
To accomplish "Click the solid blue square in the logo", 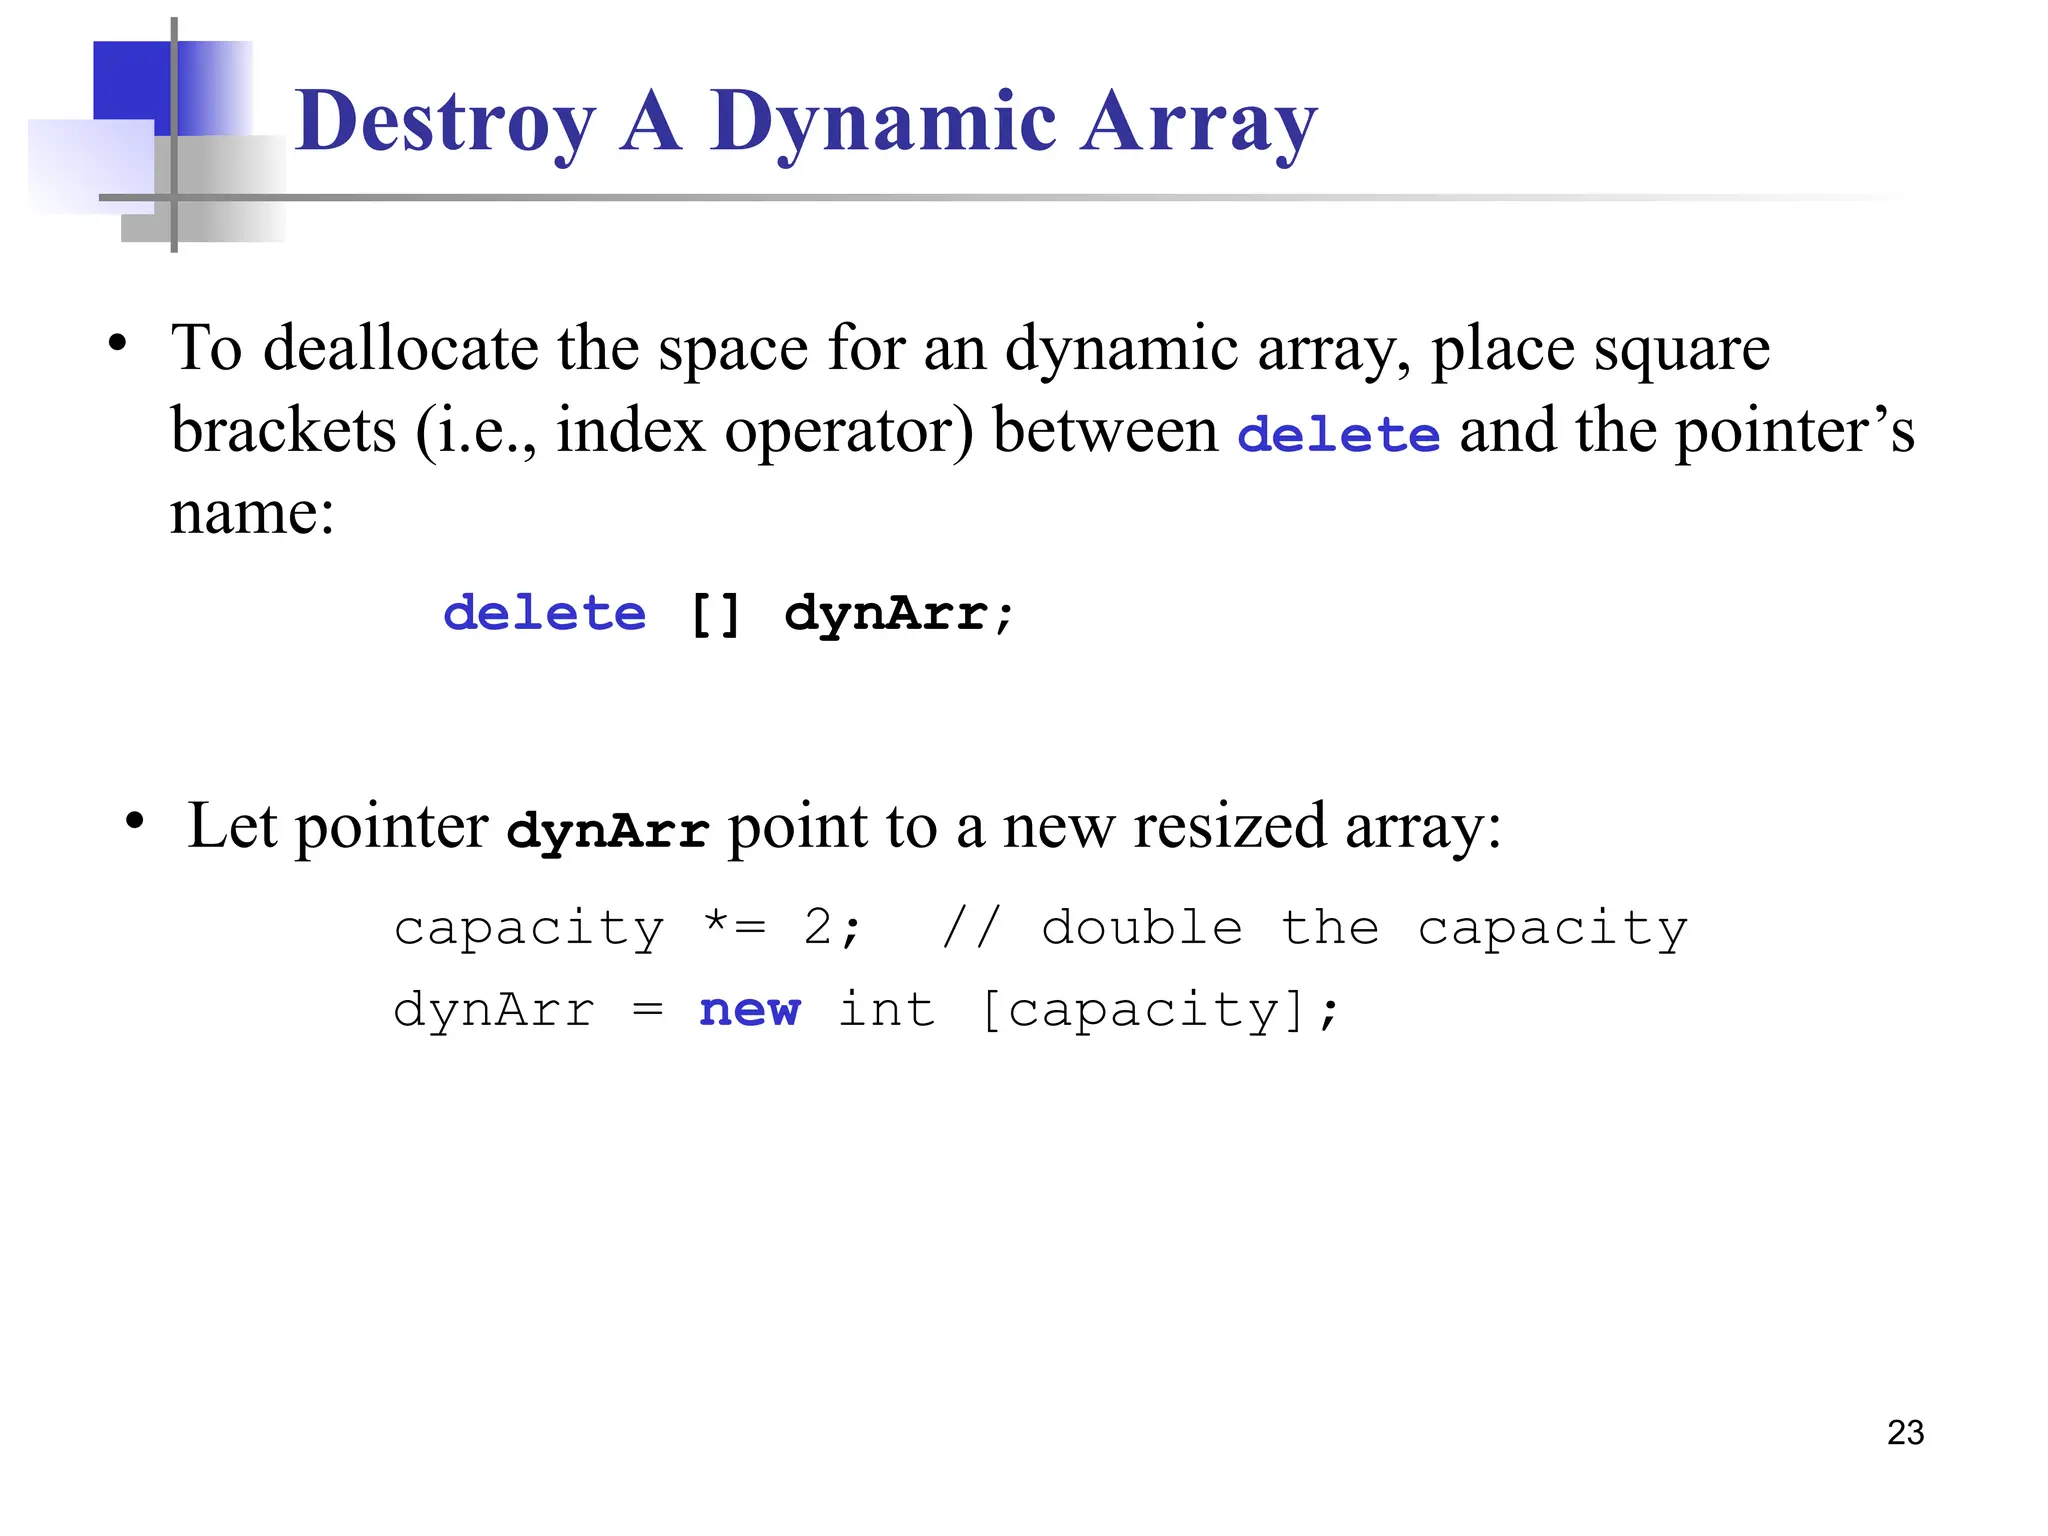I will click(132, 80).
